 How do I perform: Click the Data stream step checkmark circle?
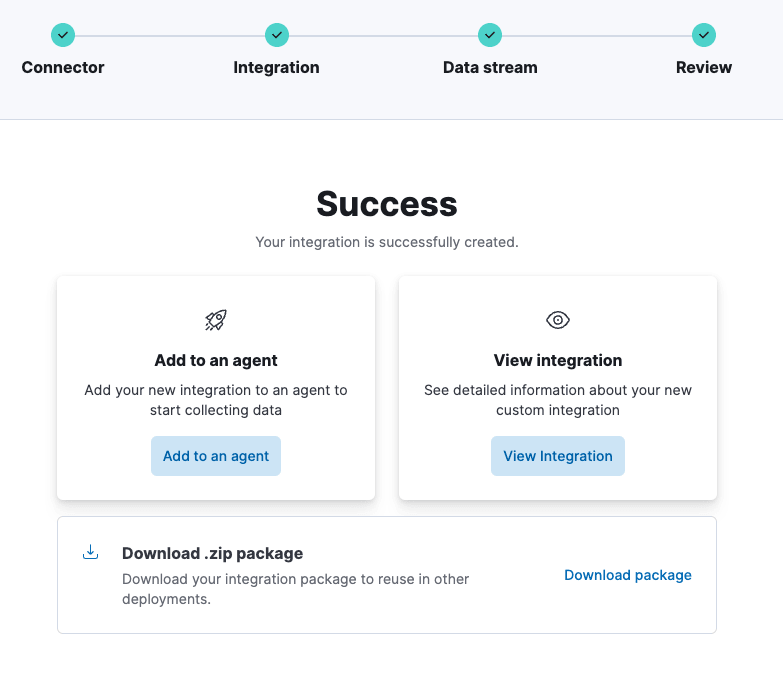click(490, 35)
